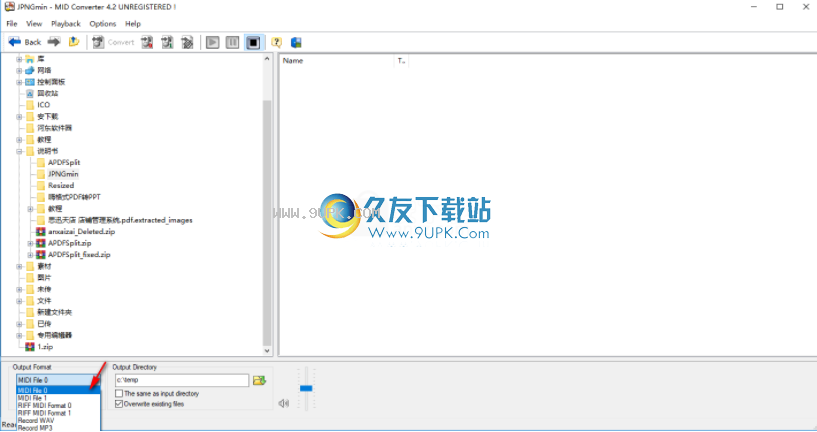This screenshot has width=817, height=432.
Task: Click the Forward arrow toolbar icon
Action: click(54, 42)
